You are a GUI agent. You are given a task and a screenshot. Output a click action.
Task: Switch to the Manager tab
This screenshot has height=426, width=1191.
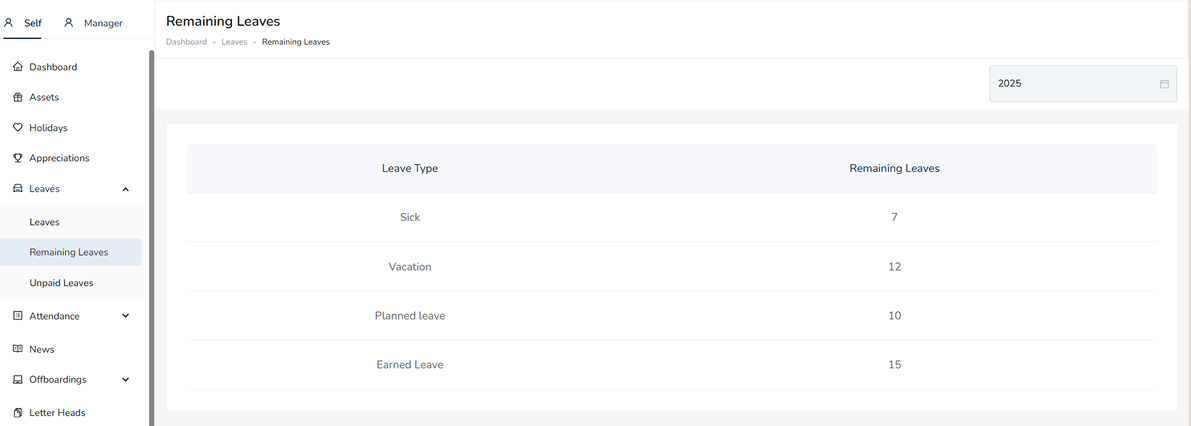point(93,23)
